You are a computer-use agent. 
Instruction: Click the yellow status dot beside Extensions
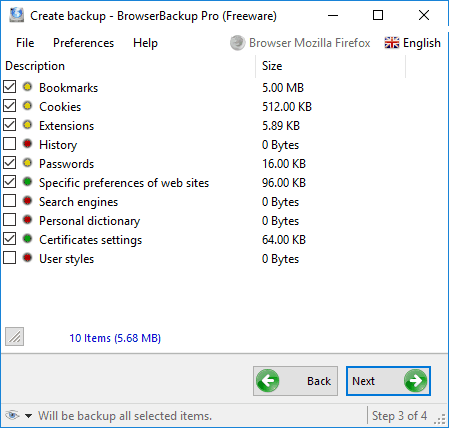(27, 125)
